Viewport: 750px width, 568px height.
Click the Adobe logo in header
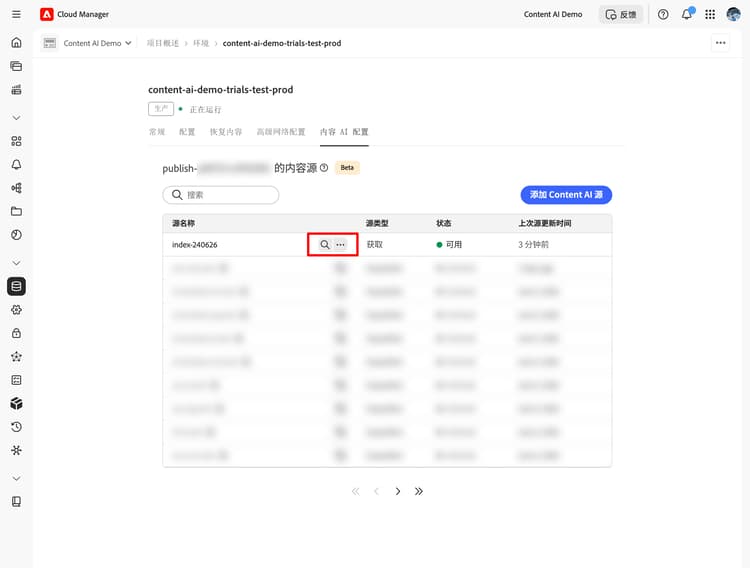tap(47, 14)
